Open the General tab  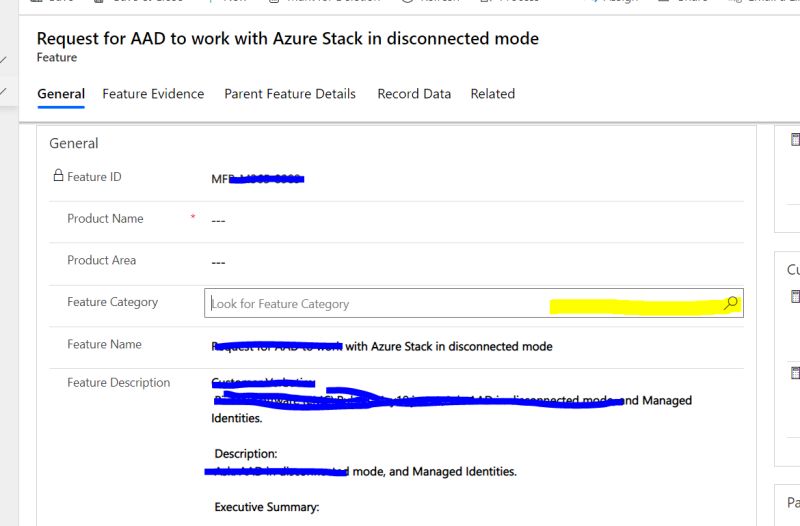61,94
